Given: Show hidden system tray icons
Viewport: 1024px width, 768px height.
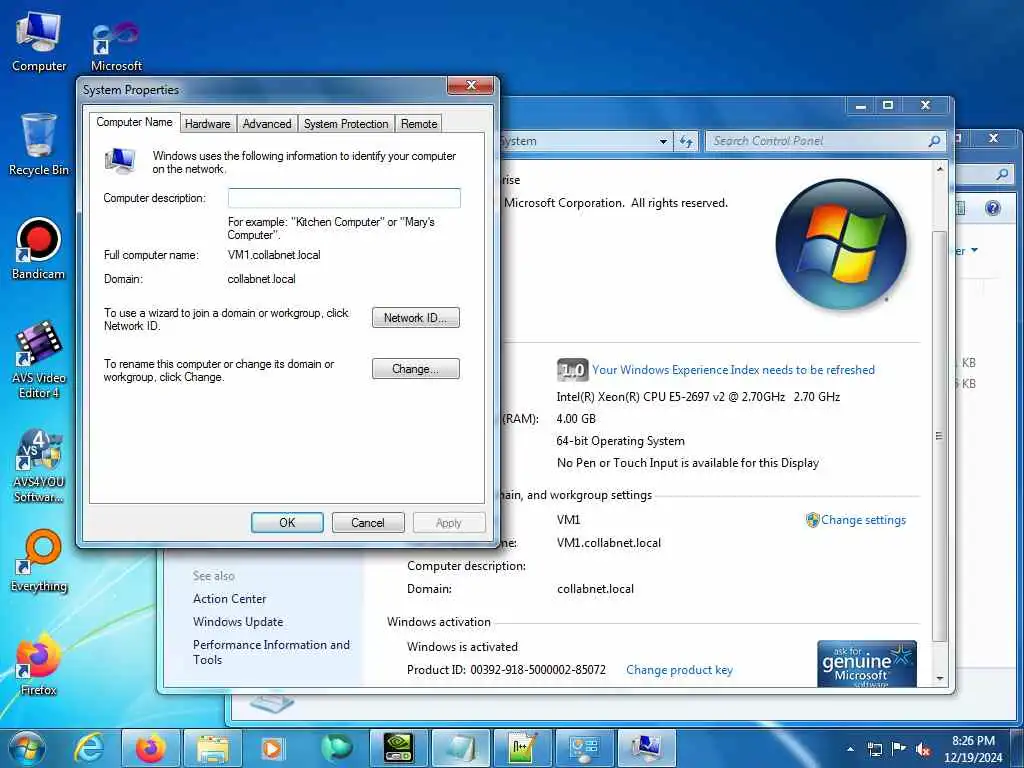Looking at the screenshot, I should 850,749.
